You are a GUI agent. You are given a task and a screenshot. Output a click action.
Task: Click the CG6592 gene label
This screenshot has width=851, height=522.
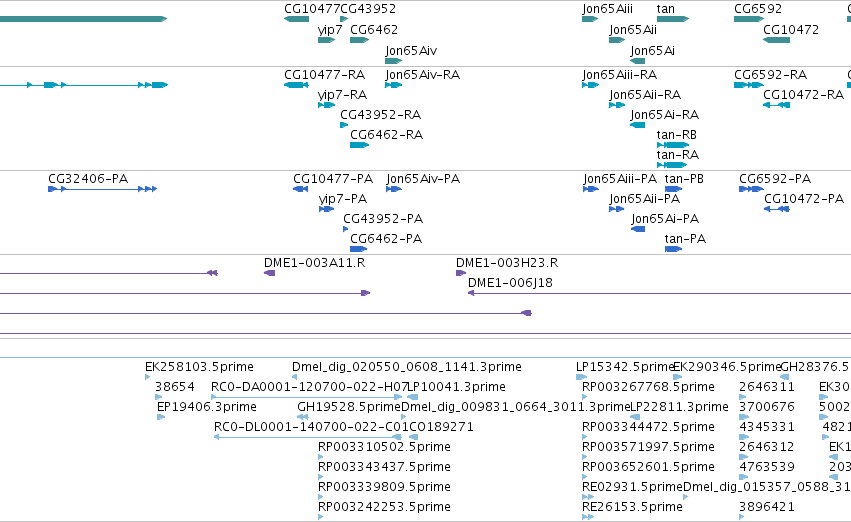[758, 9]
